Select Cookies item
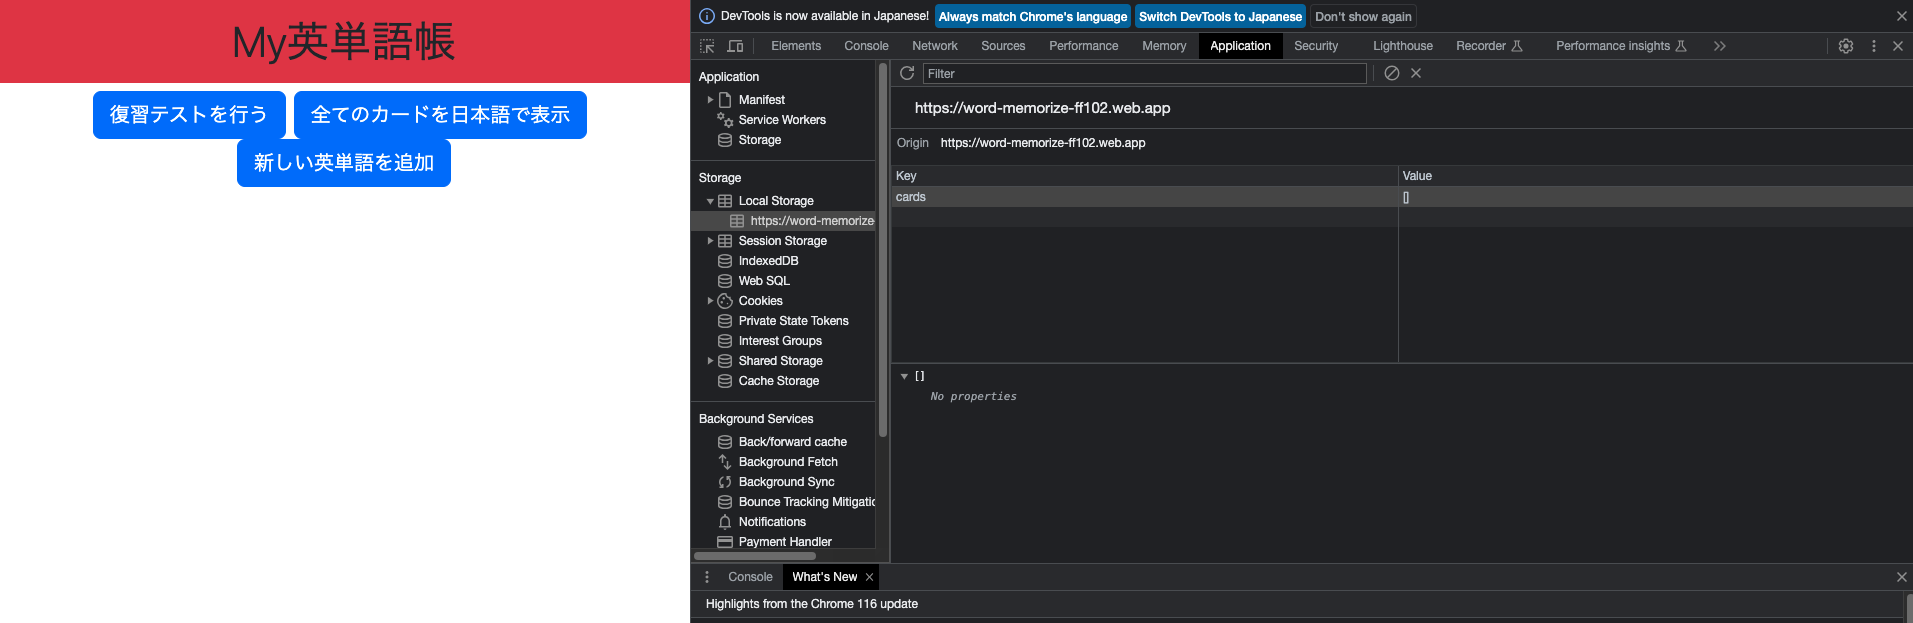This screenshot has width=1913, height=623. (x=760, y=301)
